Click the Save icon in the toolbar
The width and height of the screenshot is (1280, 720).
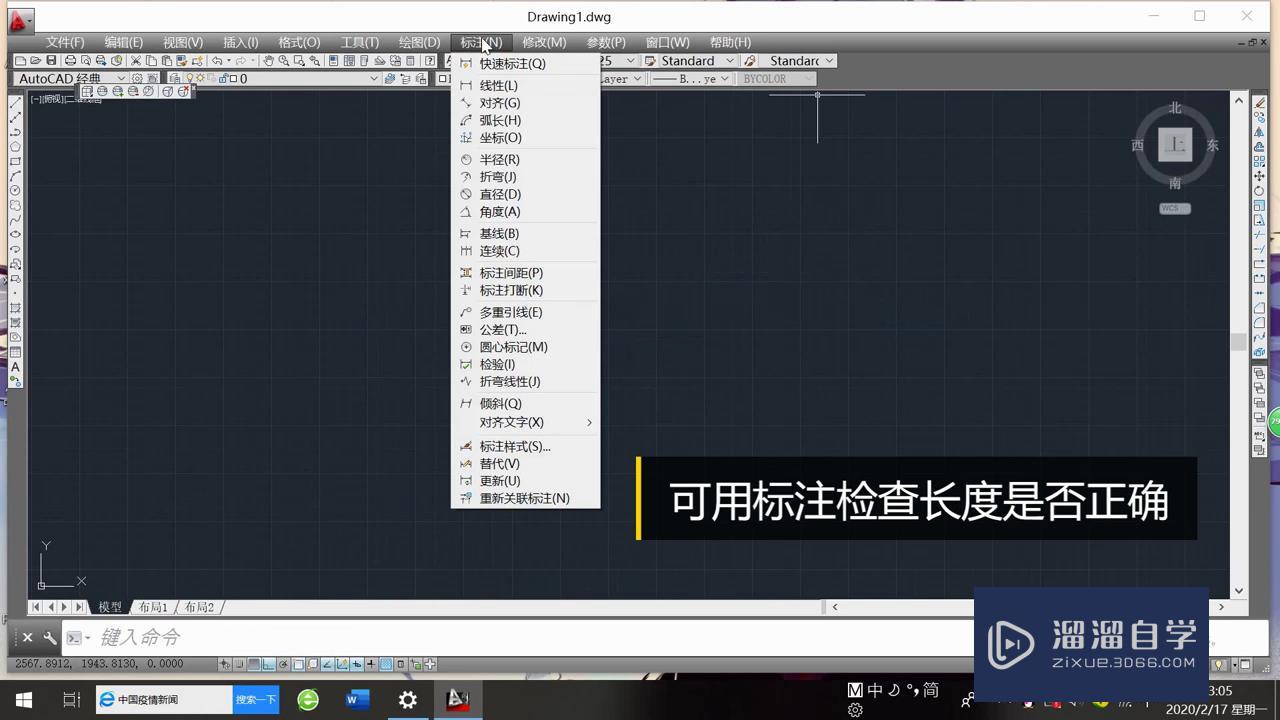pyautogui.click(x=52, y=61)
